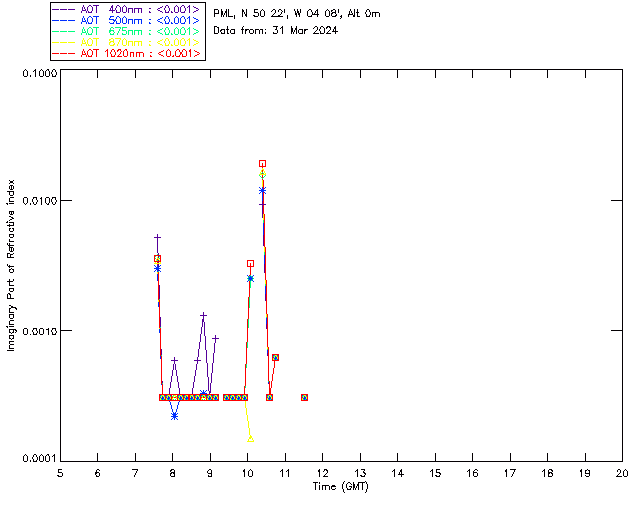Click the x-axis tick label 5

tap(60, 473)
